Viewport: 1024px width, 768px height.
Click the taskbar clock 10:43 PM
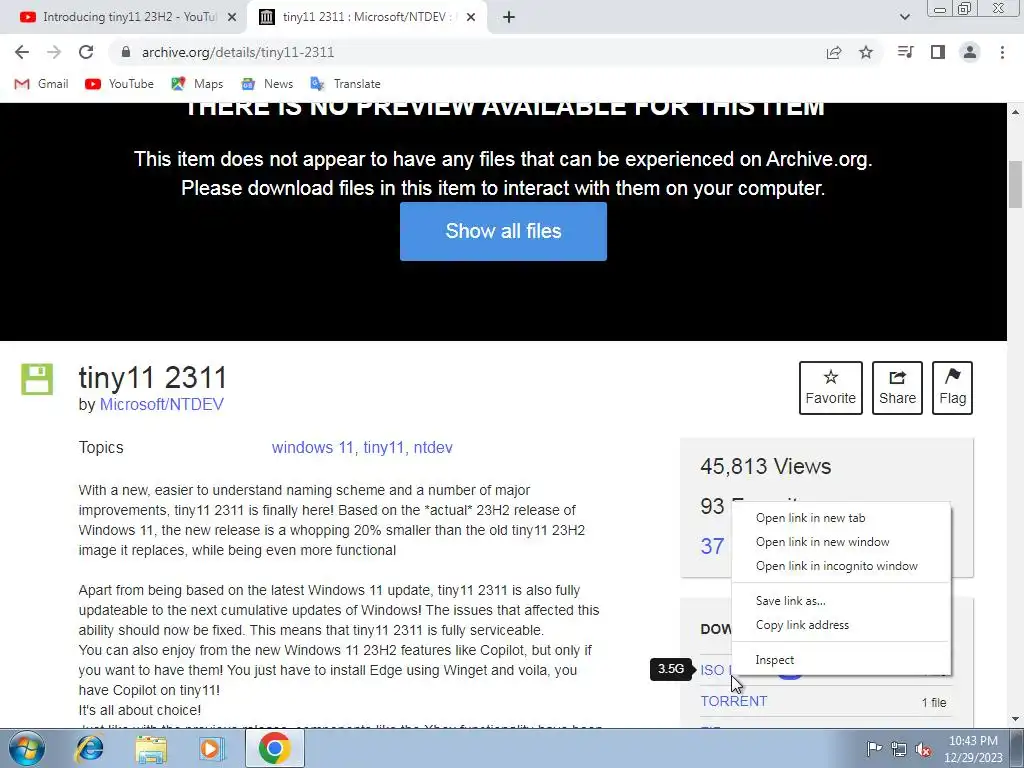(x=973, y=741)
